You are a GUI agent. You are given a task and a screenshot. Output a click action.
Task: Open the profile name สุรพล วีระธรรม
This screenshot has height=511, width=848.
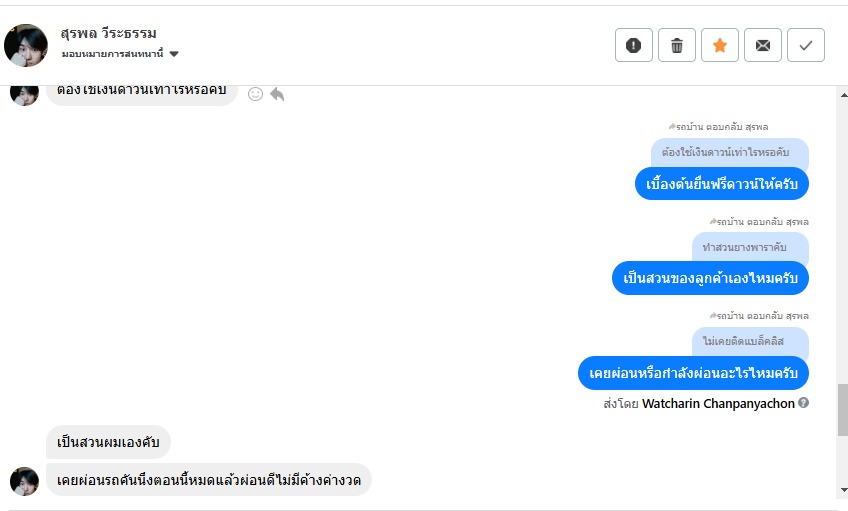click(108, 33)
